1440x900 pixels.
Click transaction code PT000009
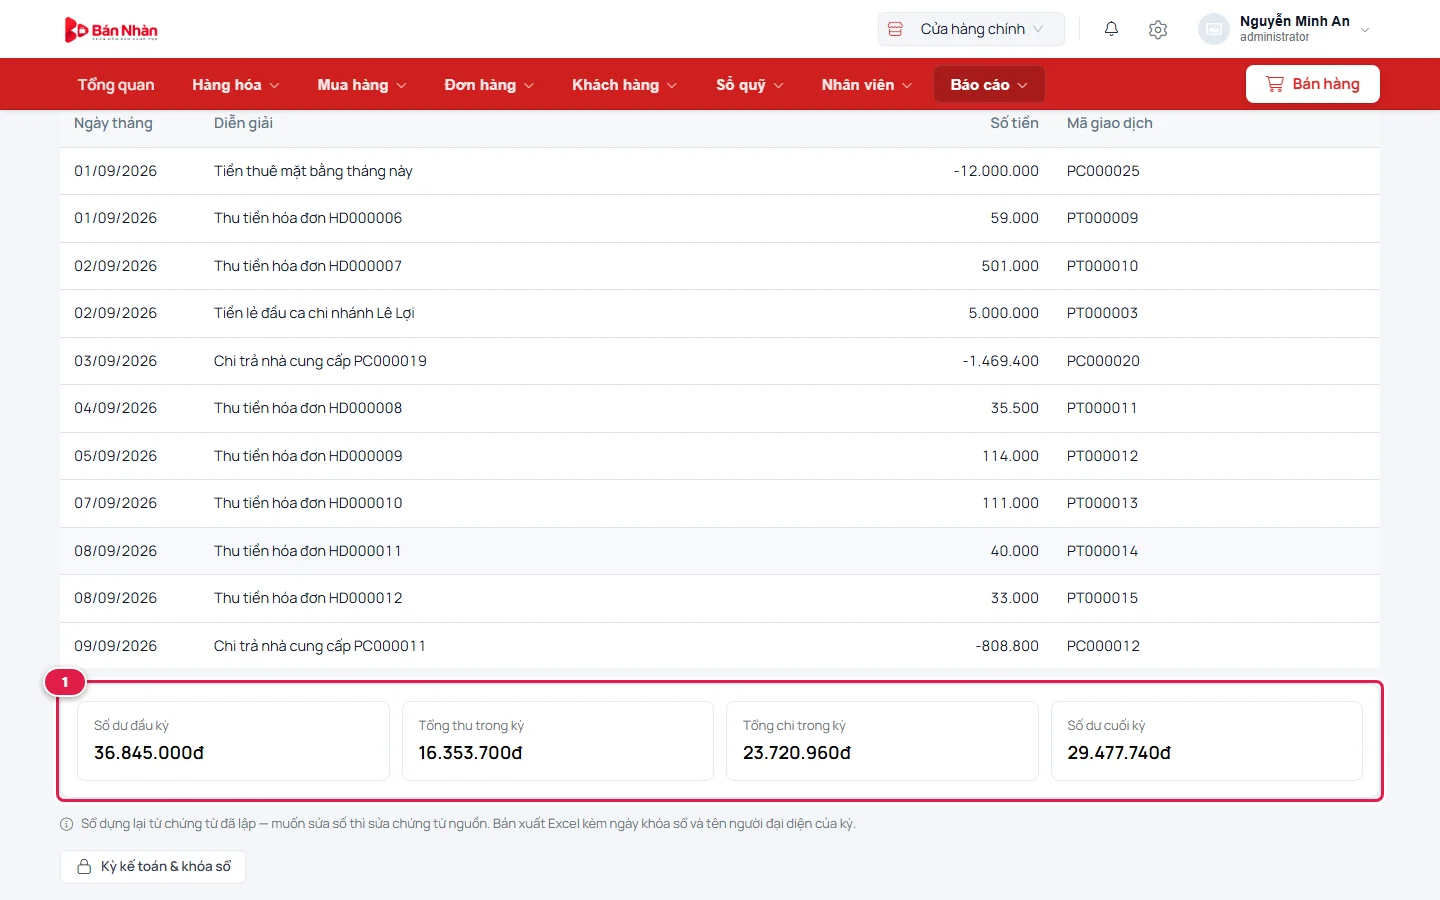[x=1102, y=218]
